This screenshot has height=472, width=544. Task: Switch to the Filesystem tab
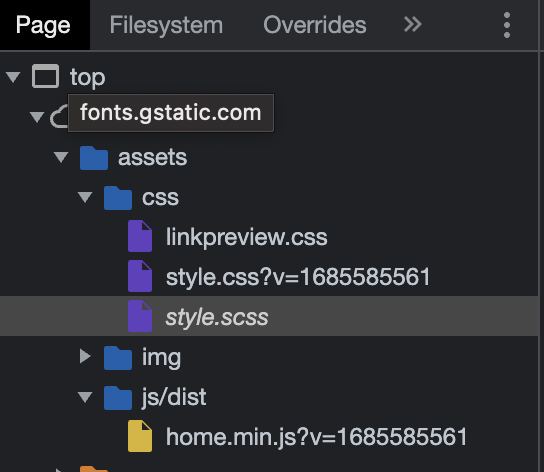coord(166,25)
